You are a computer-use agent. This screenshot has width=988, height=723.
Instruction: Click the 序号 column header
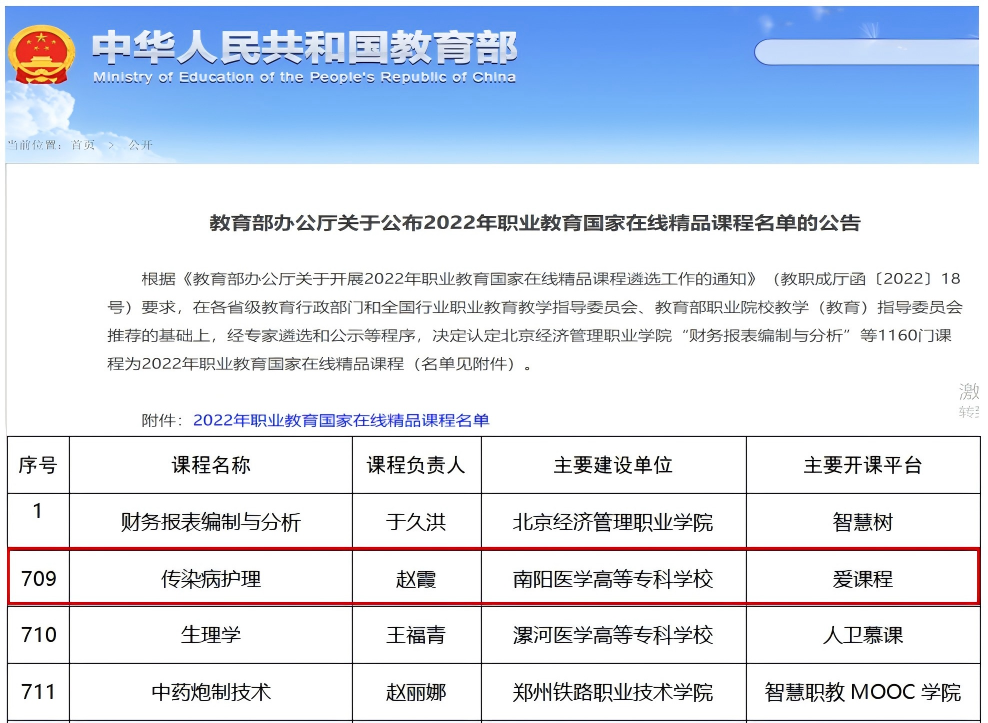38,465
